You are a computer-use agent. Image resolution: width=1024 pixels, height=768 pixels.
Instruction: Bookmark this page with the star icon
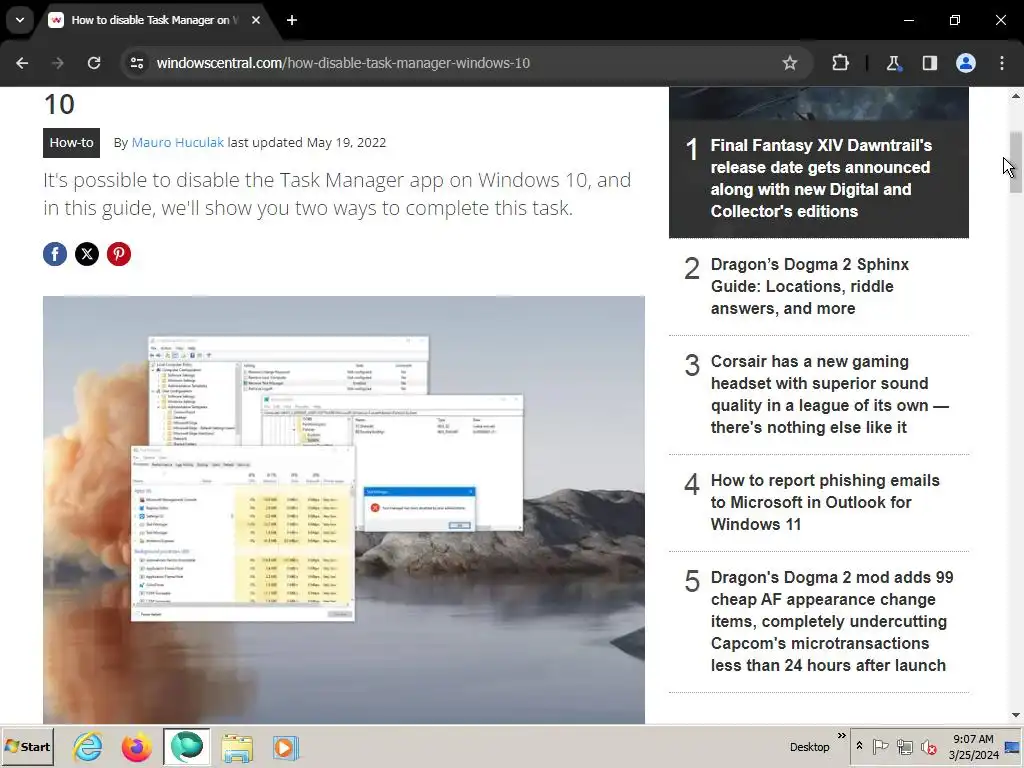pyautogui.click(x=790, y=63)
